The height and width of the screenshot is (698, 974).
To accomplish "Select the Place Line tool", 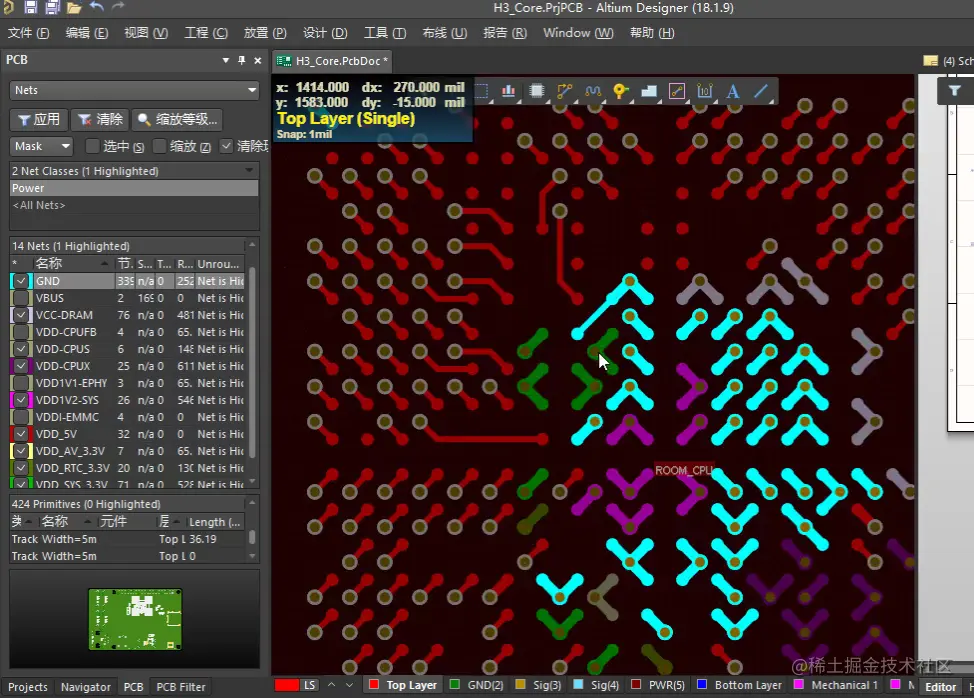I will pos(761,91).
